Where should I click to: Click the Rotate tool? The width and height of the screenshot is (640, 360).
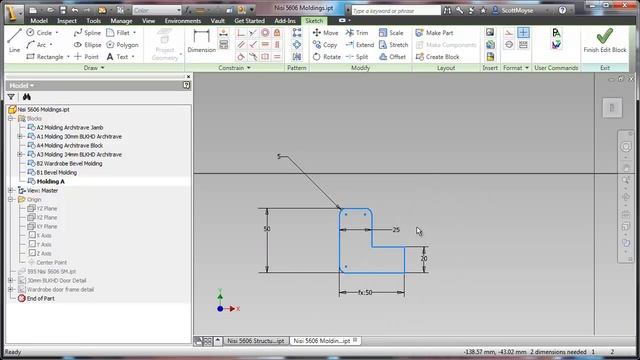(327, 57)
